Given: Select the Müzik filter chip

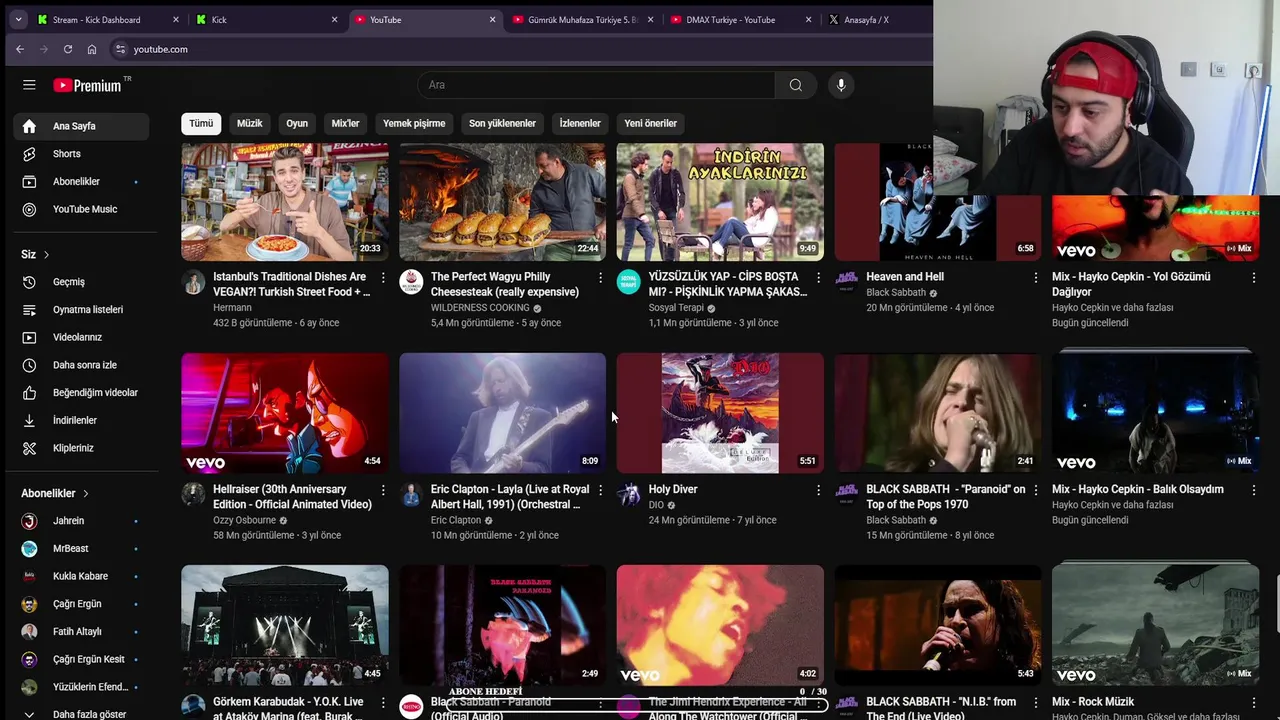Looking at the screenshot, I should [250, 123].
